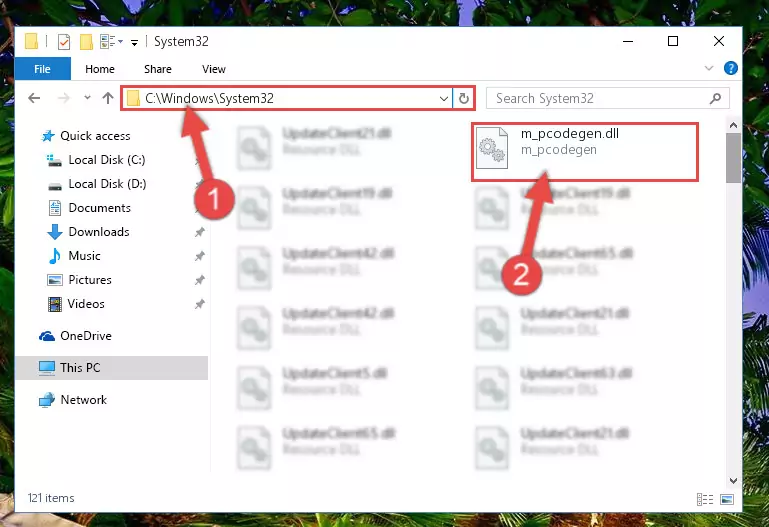Switch to Details view layout

coord(705,499)
